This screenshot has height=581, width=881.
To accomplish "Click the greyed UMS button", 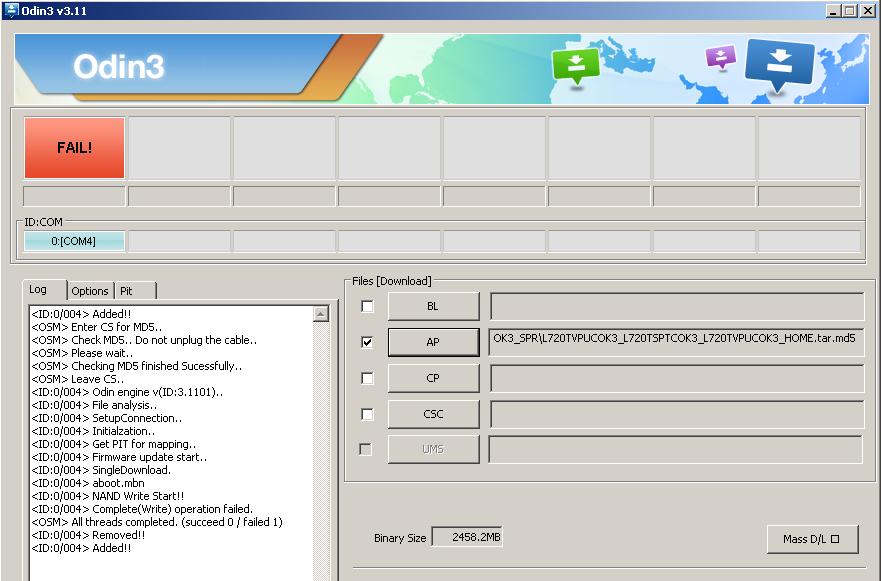I will (433, 450).
